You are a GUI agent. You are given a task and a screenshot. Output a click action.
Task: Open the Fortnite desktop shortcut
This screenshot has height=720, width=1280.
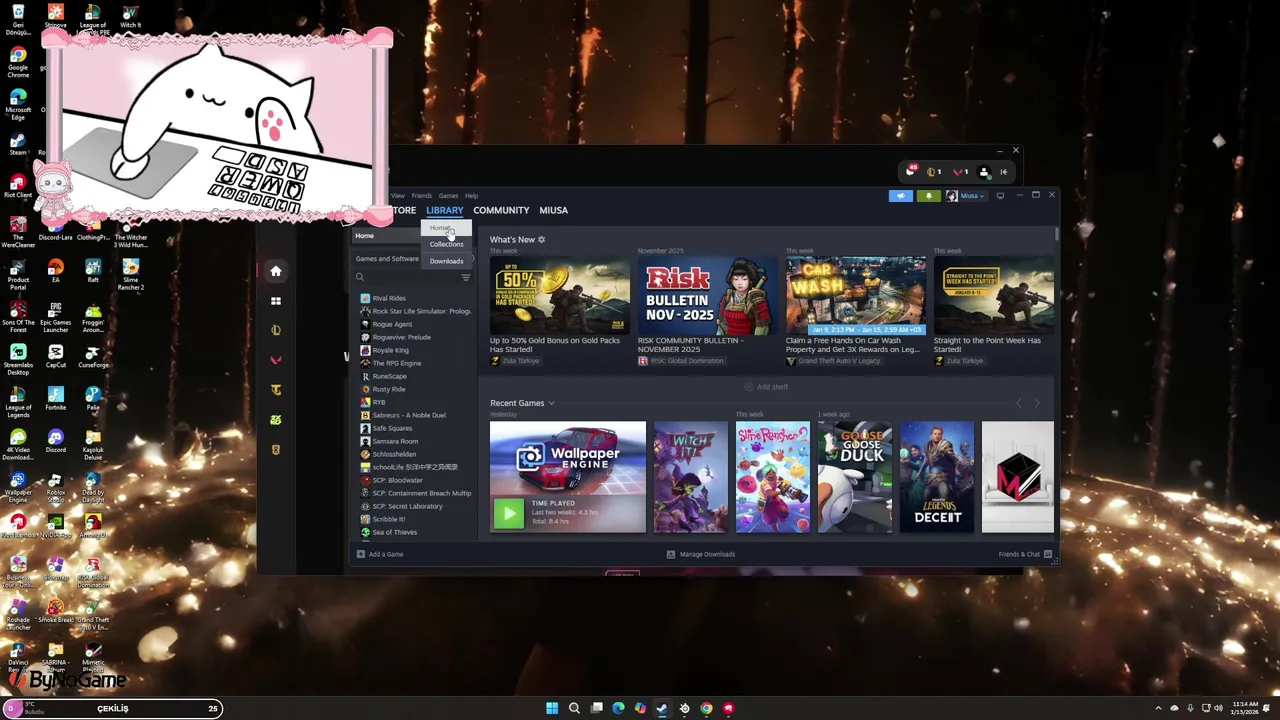pyautogui.click(x=55, y=398)
